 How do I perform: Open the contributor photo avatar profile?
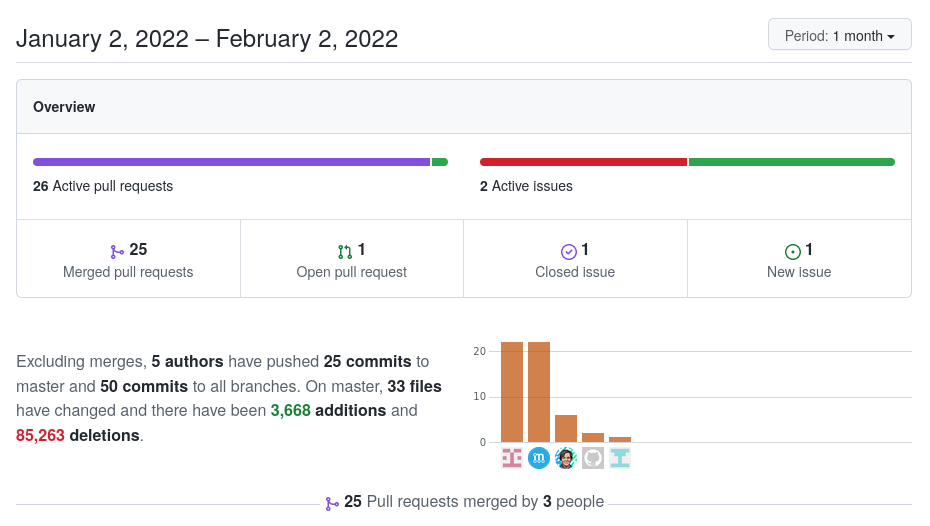pos(566,458)
